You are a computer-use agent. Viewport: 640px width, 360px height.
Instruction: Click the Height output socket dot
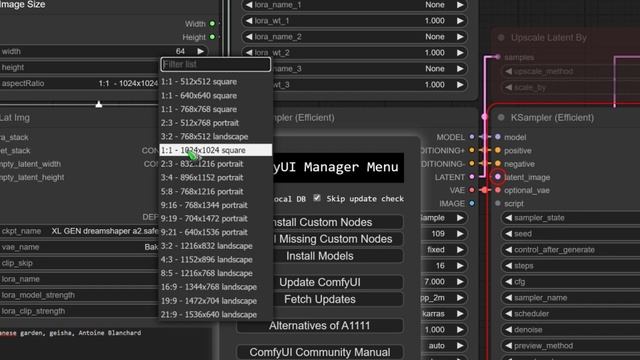[x=212, y=37]
